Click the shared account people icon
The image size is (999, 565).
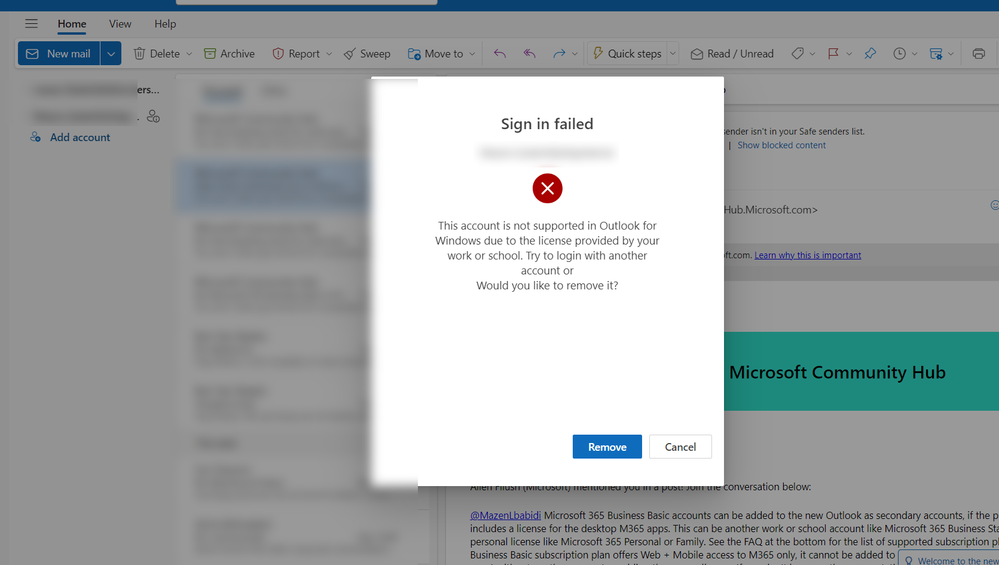(153, 116)
